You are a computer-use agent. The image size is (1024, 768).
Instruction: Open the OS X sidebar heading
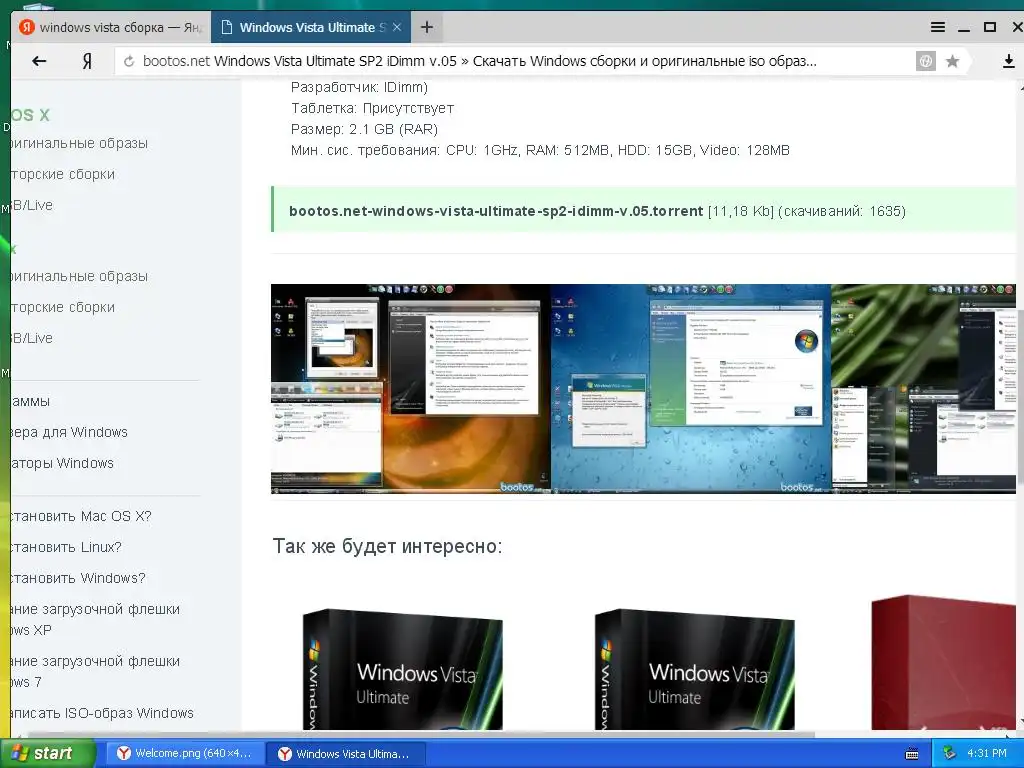(x=30, y=115)
